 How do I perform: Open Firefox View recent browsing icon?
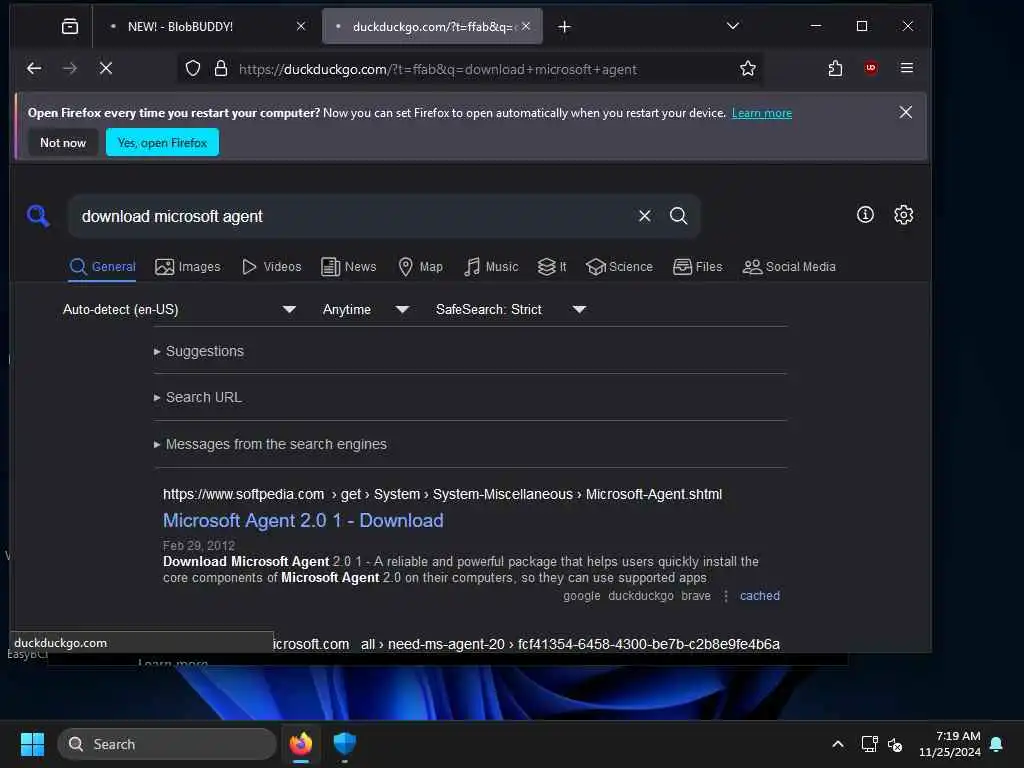tap(70, 26)
